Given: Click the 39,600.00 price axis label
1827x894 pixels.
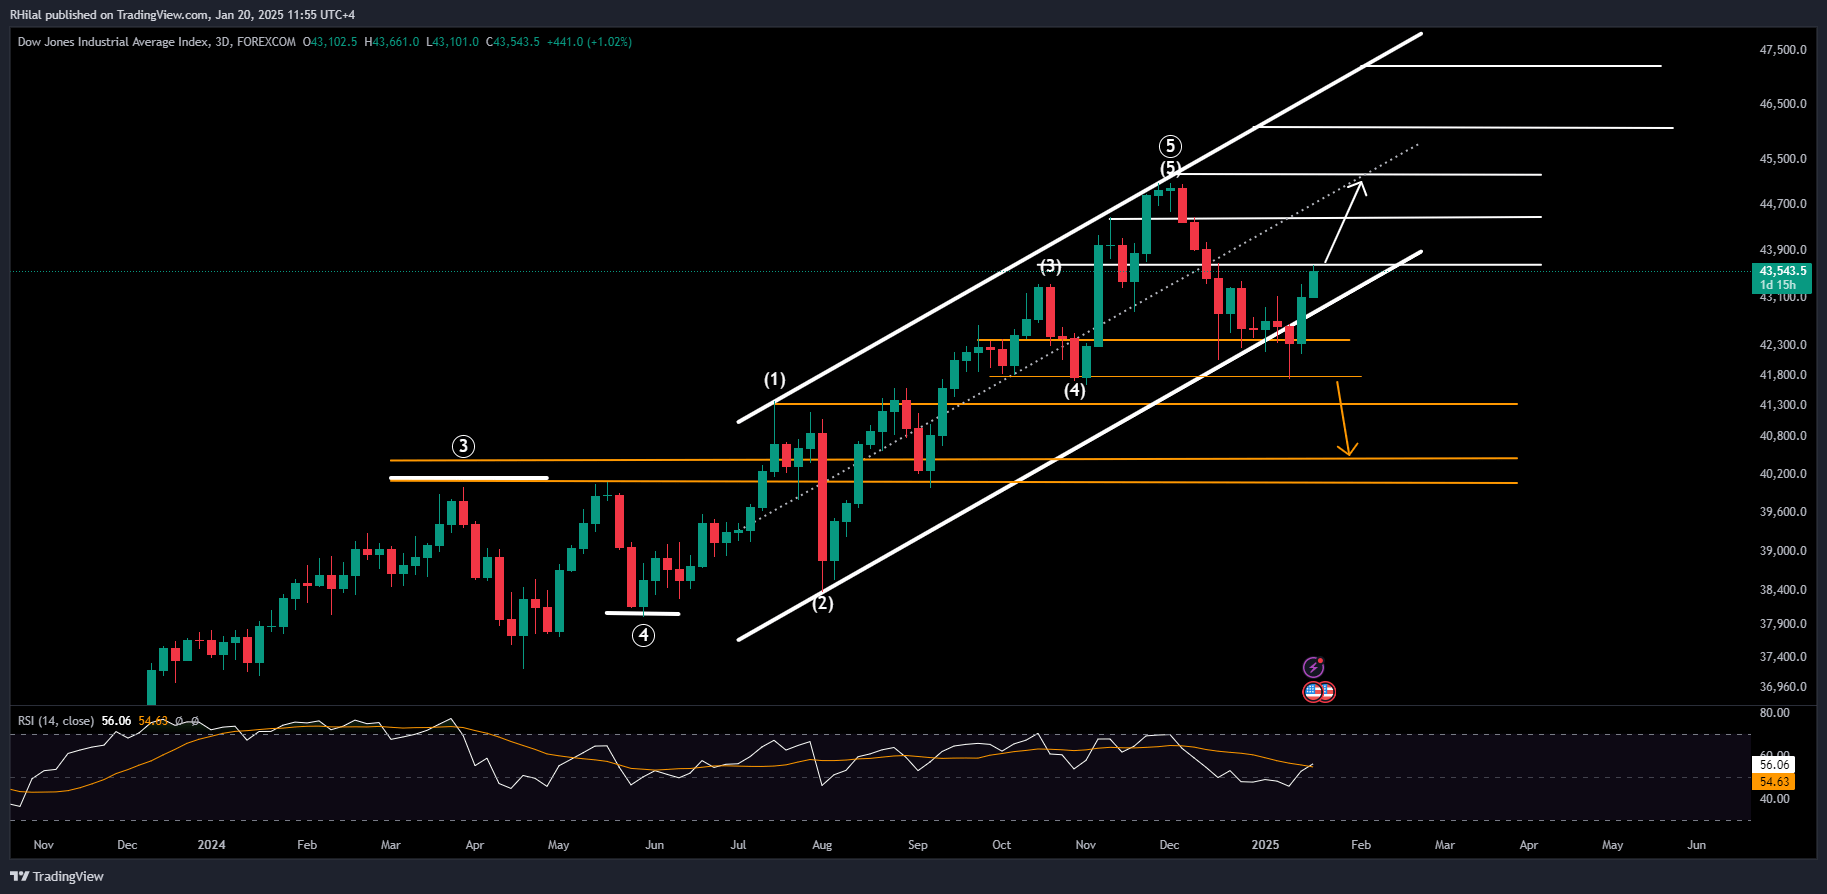Looking at the screenshot, I should pos(1783,512).
